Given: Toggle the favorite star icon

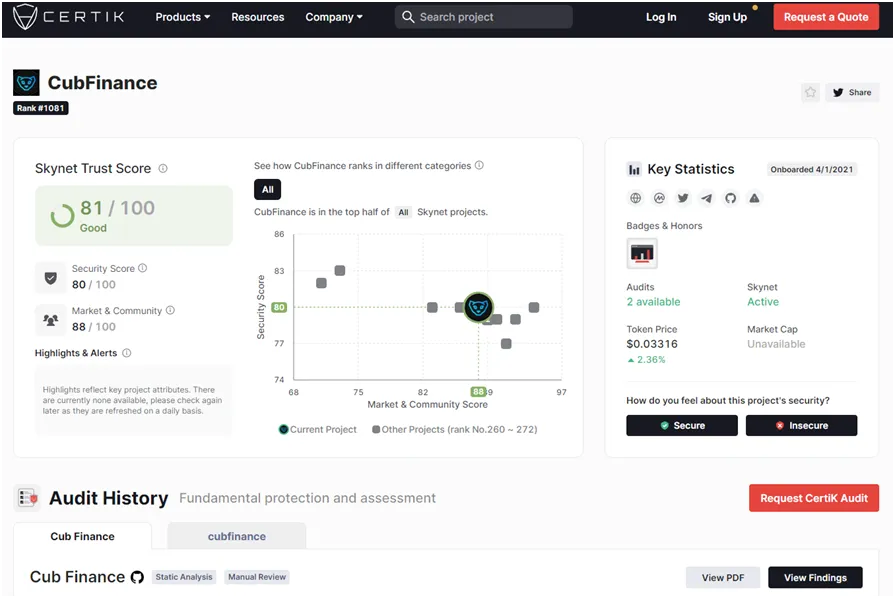Looking at the screenshot, I should [810, 92].
